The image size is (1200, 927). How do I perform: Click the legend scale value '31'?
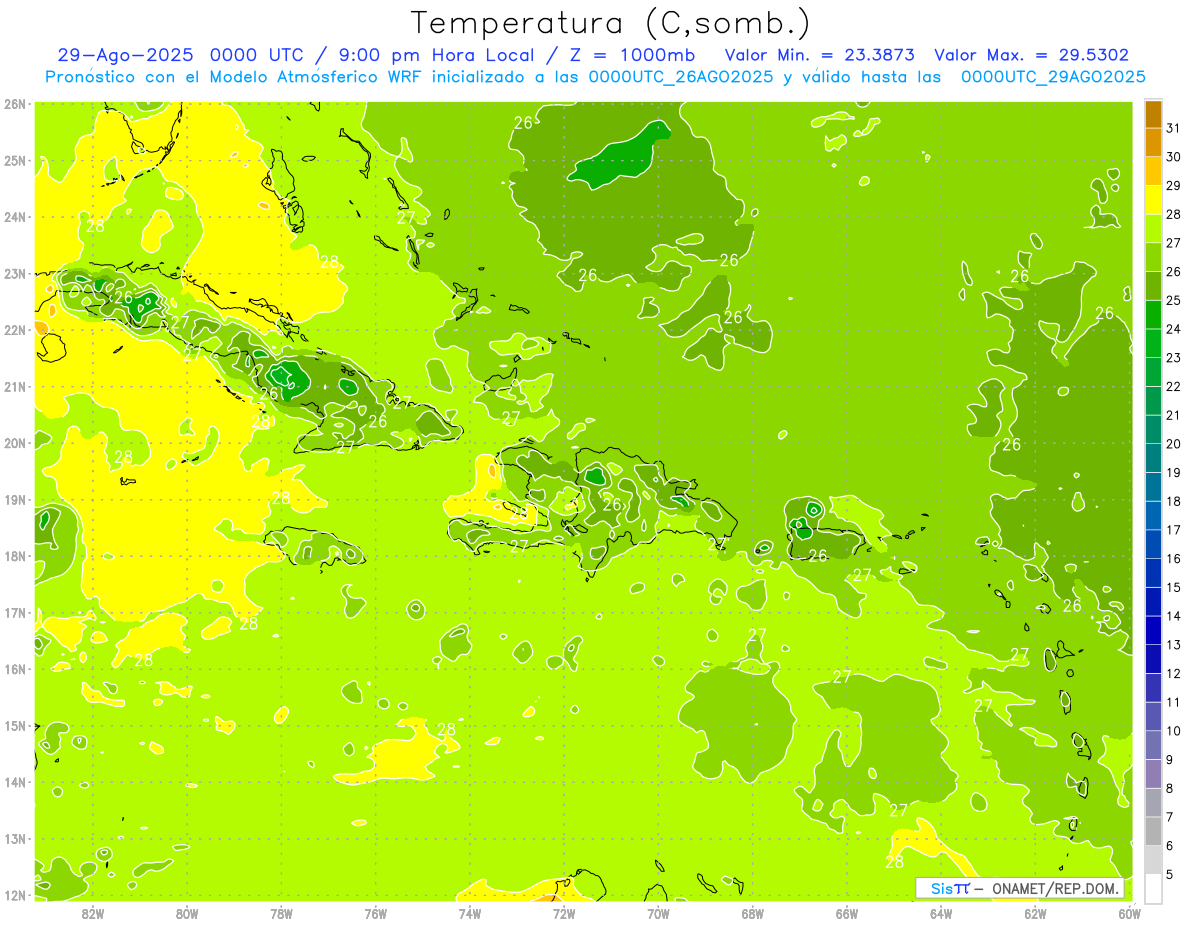tap(1173, 128)
